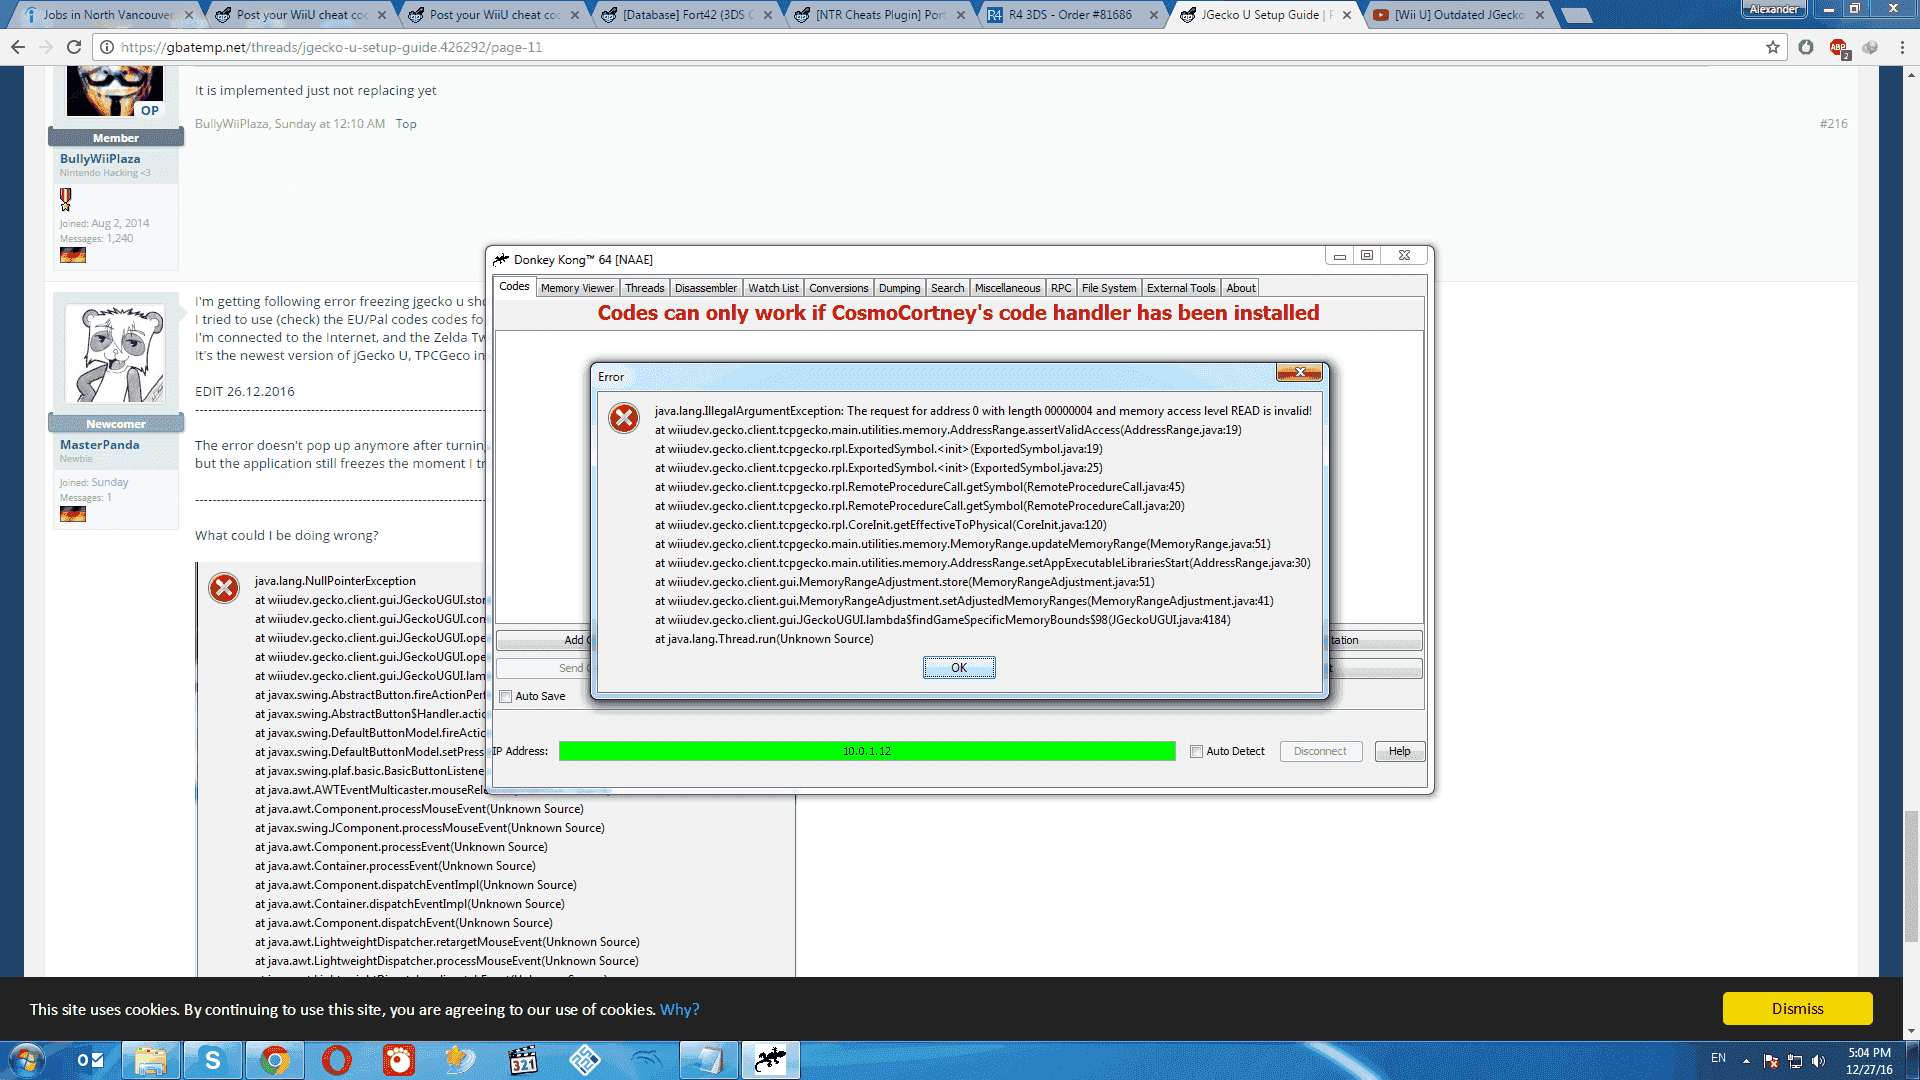This screenshot has height=1080, width=1920.
Task: Click MasterPanda's avatar image
Action: (115, 354)
